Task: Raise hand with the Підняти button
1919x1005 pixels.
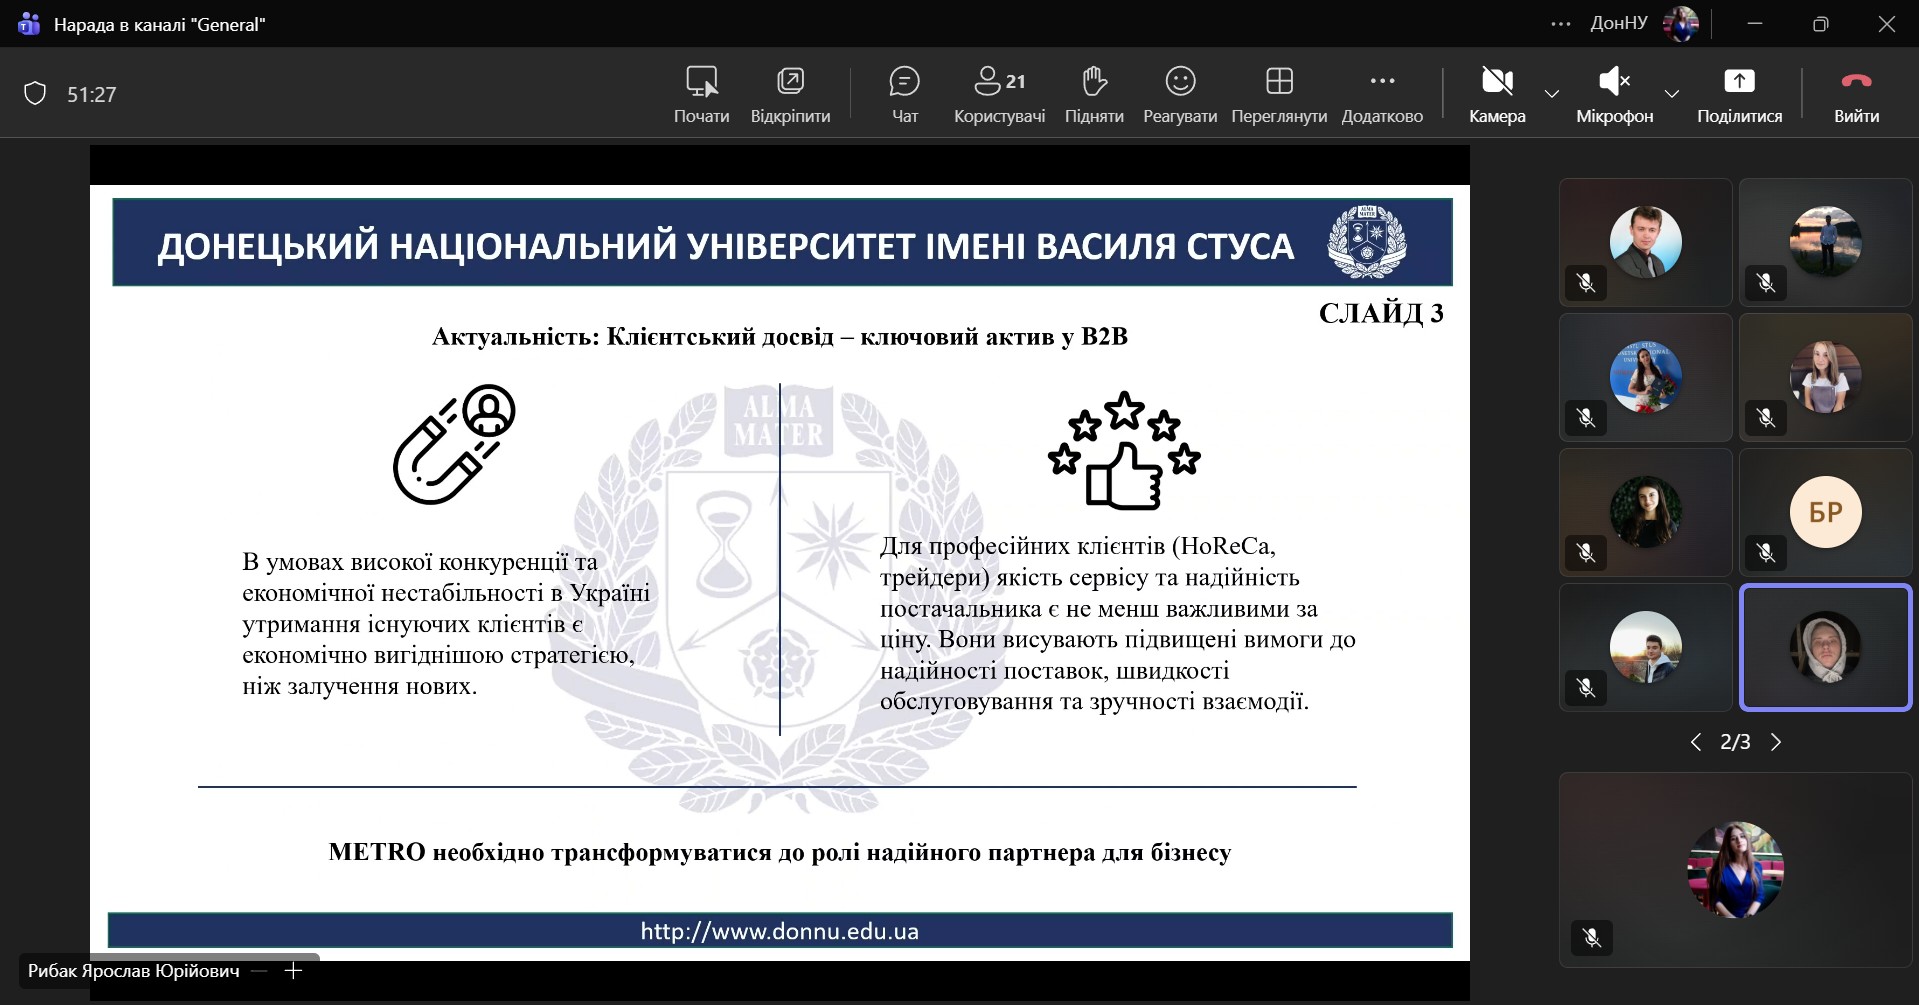Action: click(x=1094, y=94)
